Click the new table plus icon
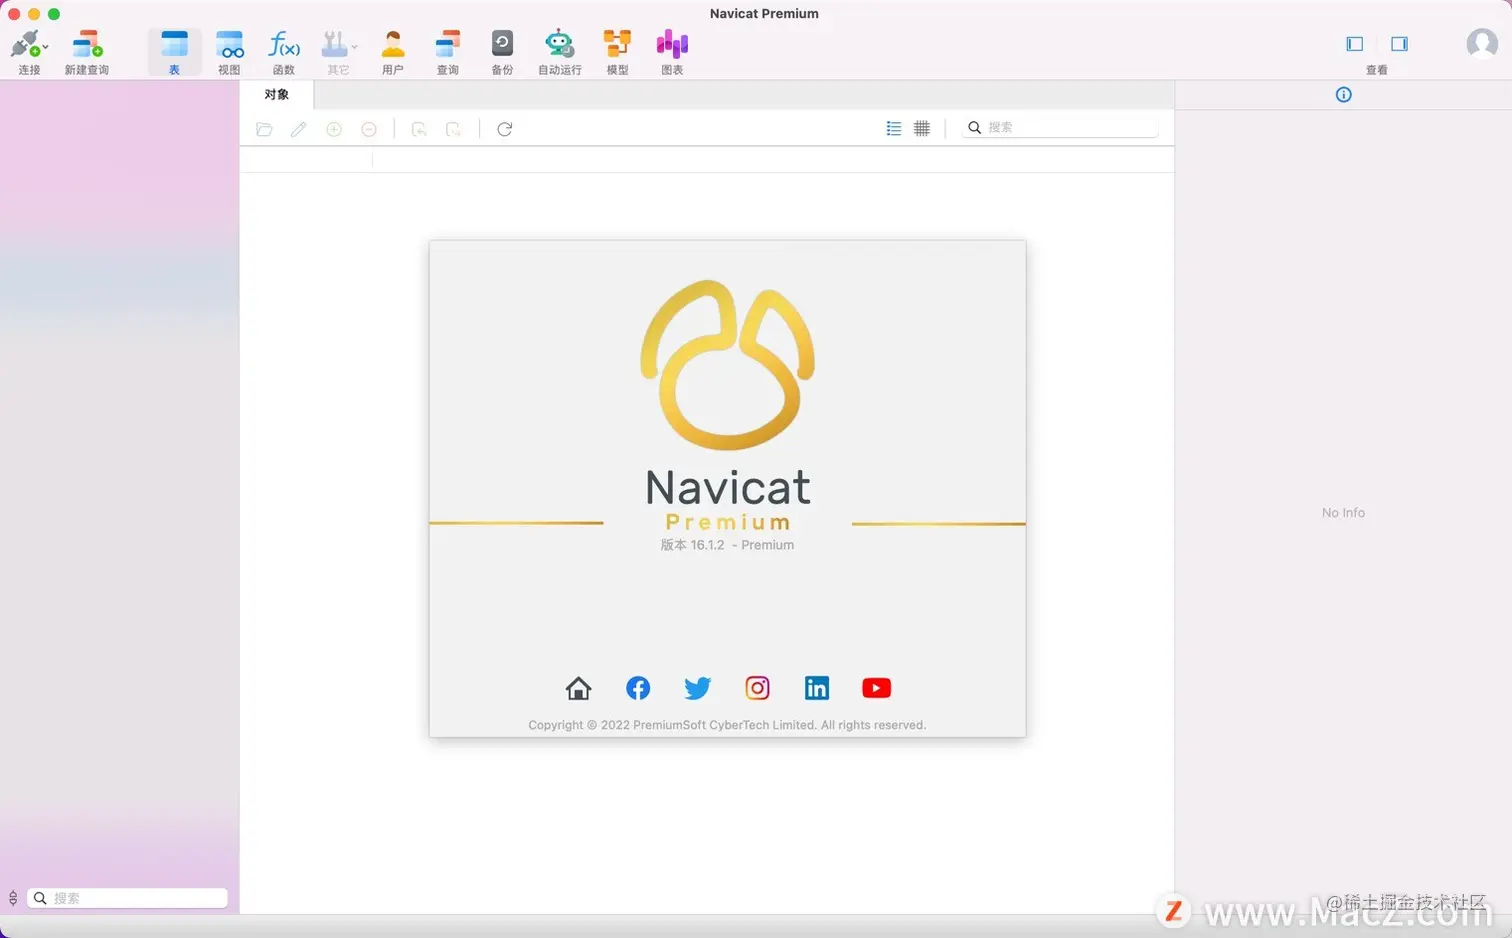 tap(334, 129)
